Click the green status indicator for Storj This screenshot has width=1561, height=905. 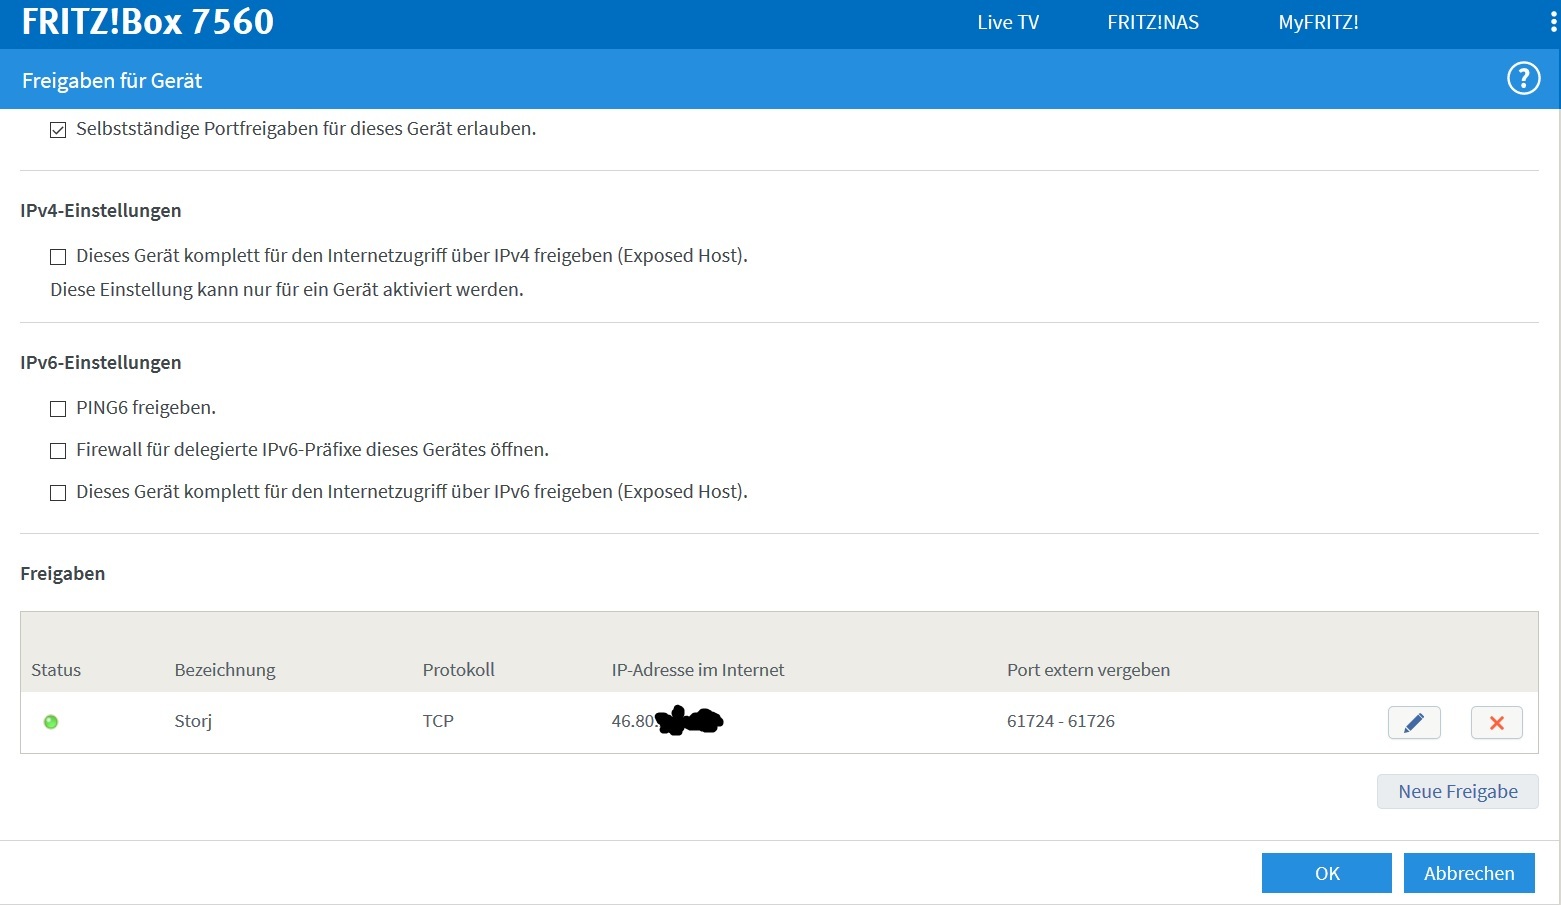51,721
